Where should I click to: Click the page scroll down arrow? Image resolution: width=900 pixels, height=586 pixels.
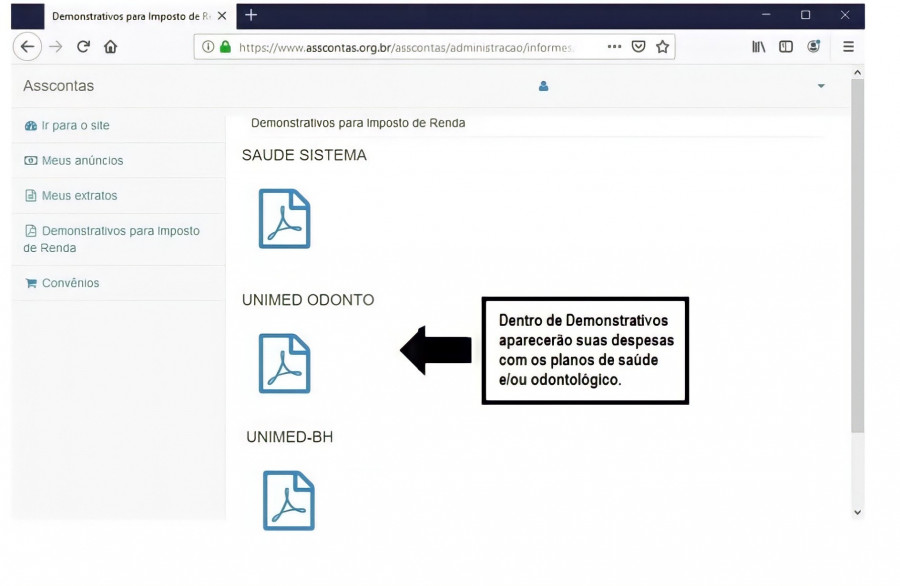click(x=858, y=513)
